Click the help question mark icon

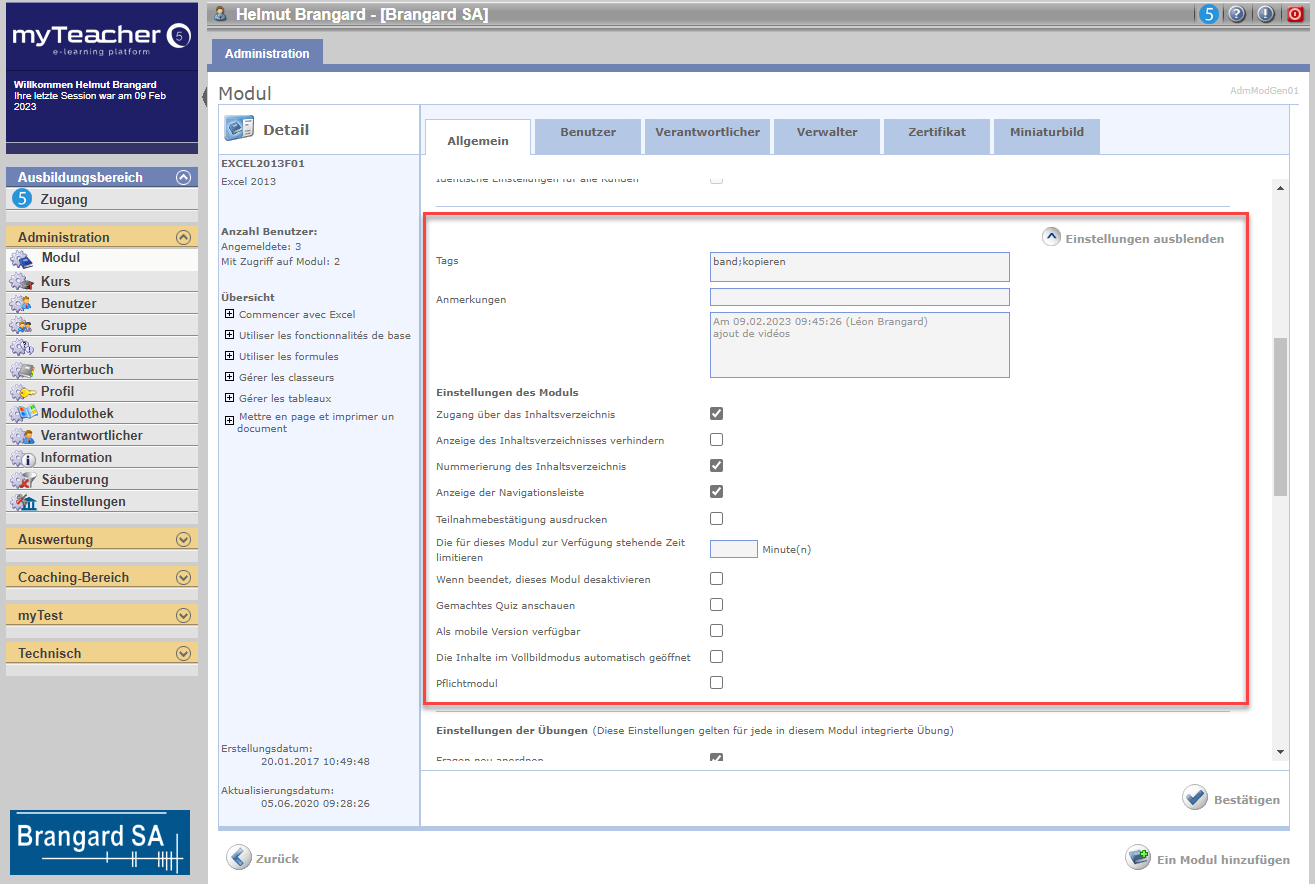[x=1237, y=14]
